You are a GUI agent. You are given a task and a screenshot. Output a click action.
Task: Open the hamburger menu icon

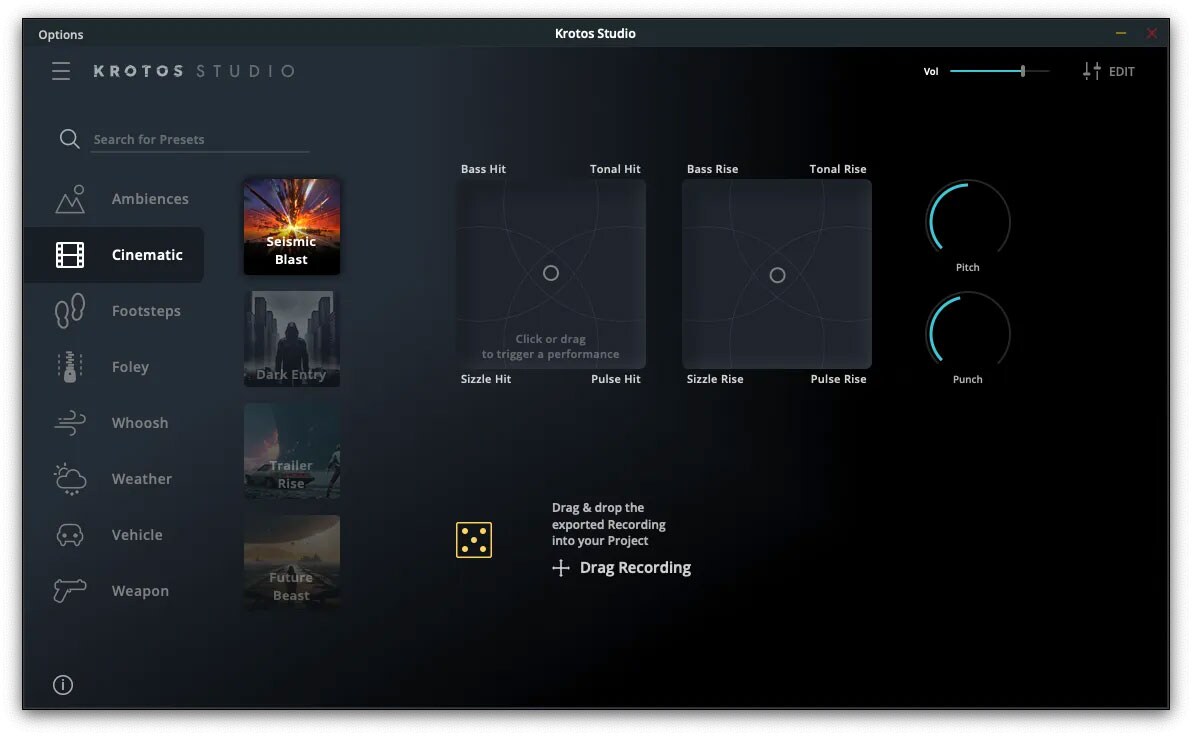tap(62, 71)
